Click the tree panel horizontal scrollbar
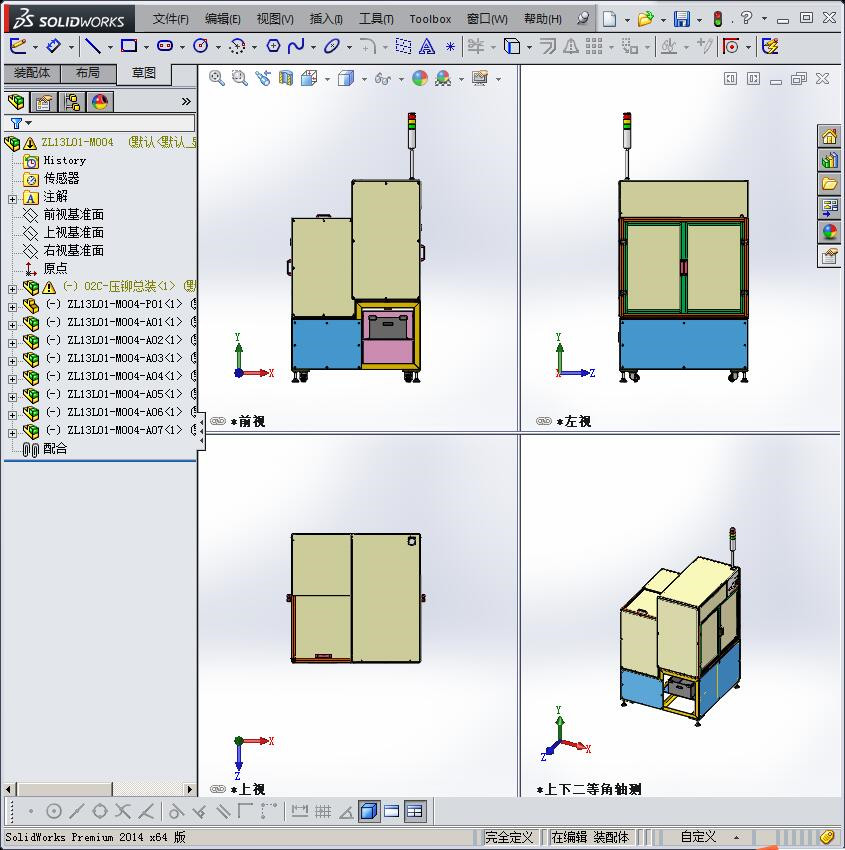This screenshot has width=845, height=850. [99, 789]
